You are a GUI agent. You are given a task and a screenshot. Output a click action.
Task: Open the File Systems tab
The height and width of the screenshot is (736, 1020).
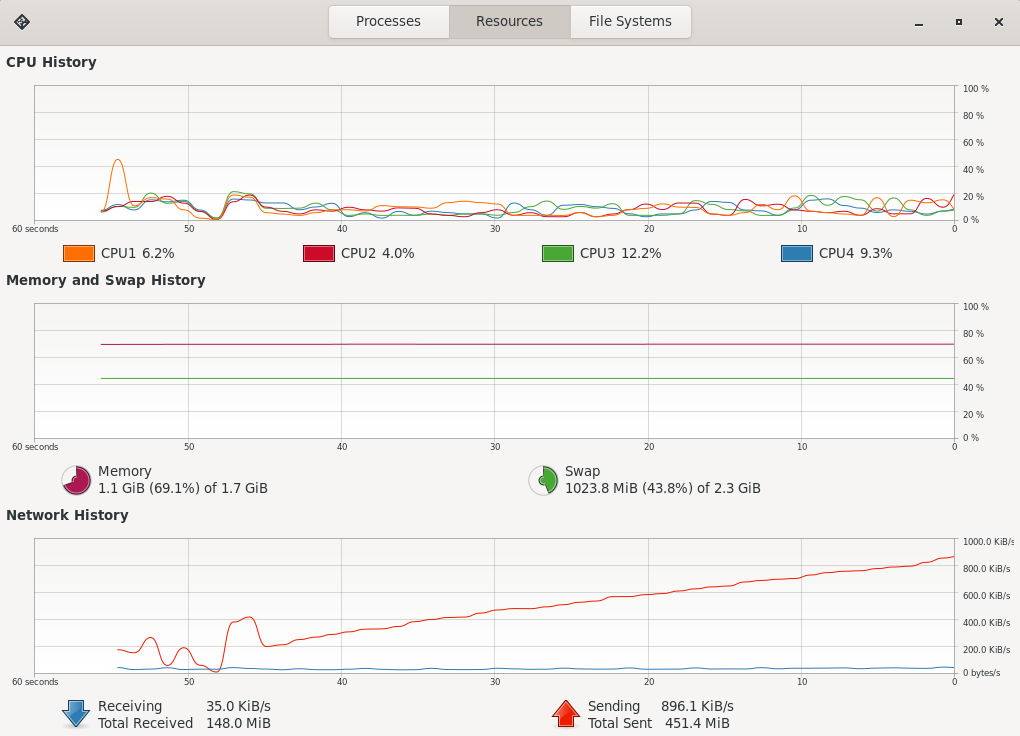click(630, 21)
